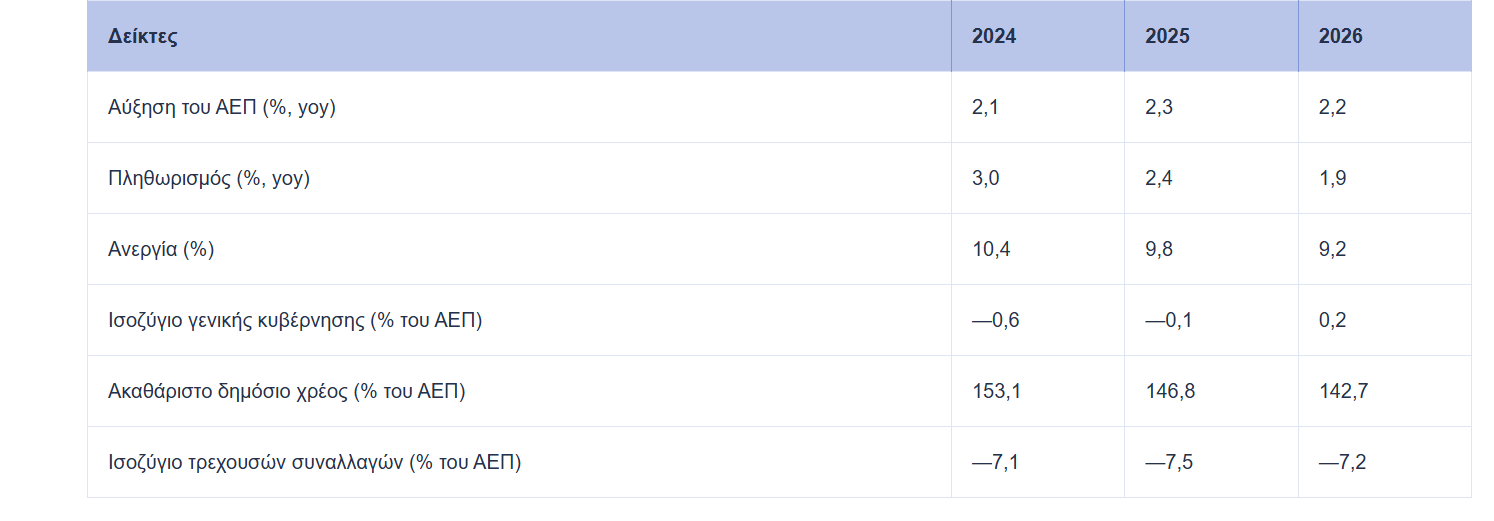Select the 2024 inflation value 3,0

click(x=985, y=179)
